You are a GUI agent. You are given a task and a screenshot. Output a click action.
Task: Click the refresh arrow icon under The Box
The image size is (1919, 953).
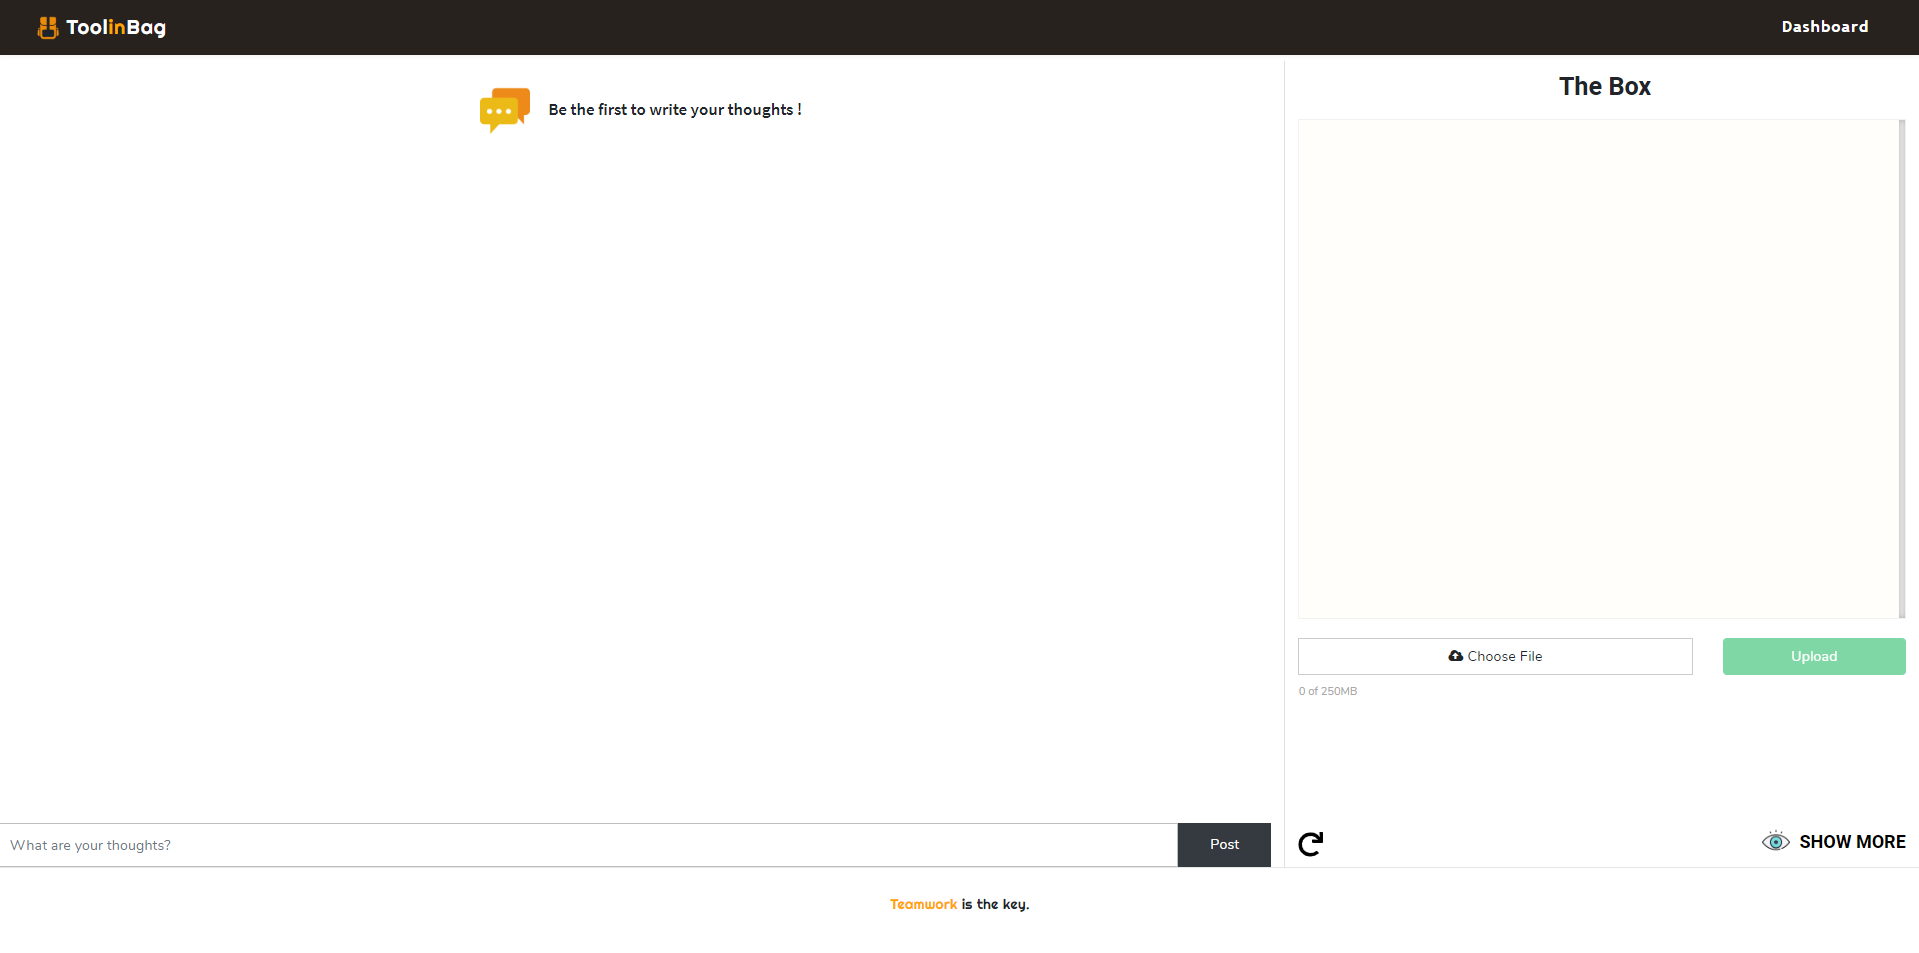coord(1310,844)
